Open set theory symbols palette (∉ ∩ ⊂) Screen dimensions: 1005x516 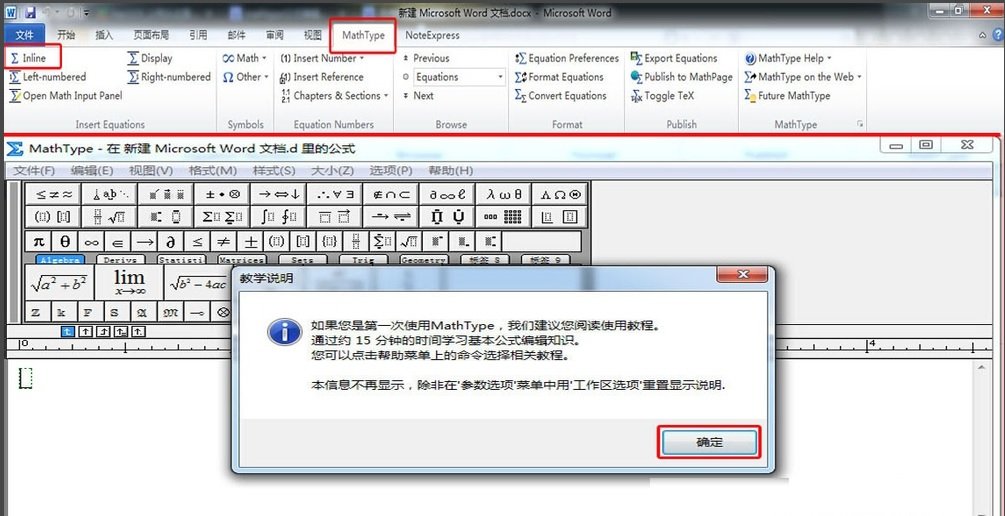[390, 195]
